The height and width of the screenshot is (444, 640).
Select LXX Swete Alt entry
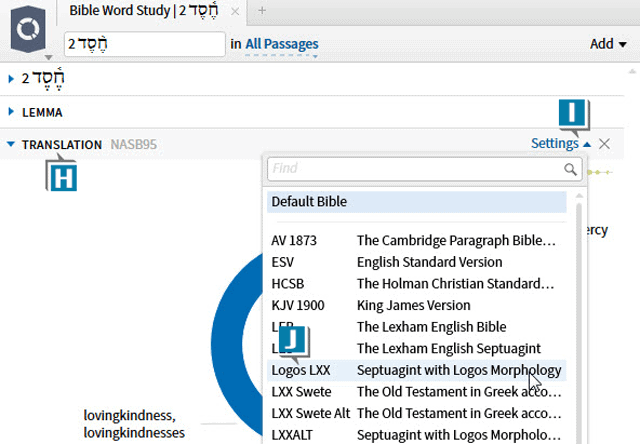(417, 413)
